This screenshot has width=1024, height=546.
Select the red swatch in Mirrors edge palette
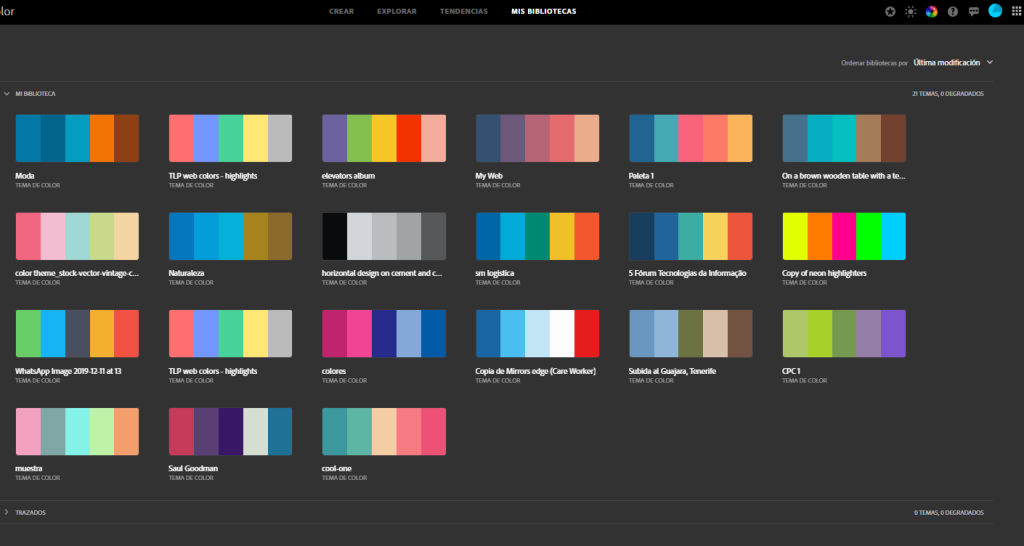coord(586,334)
